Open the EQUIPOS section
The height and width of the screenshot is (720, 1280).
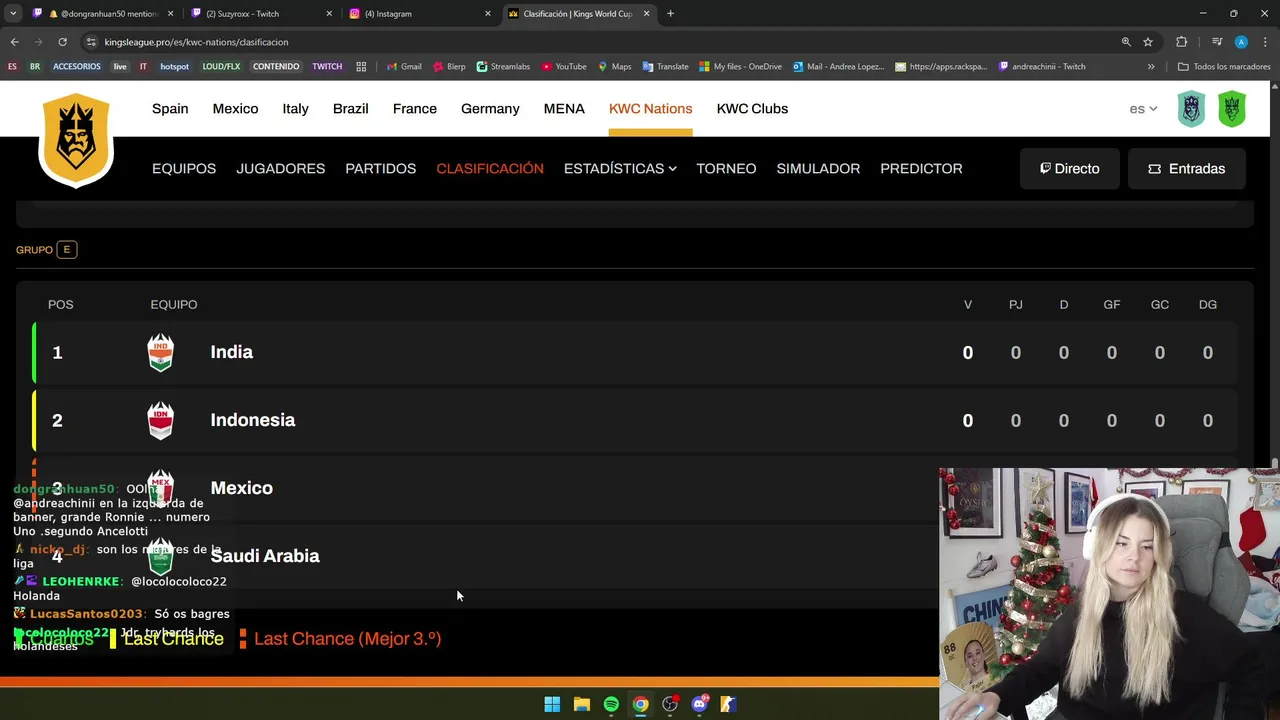tap(184, 168)
